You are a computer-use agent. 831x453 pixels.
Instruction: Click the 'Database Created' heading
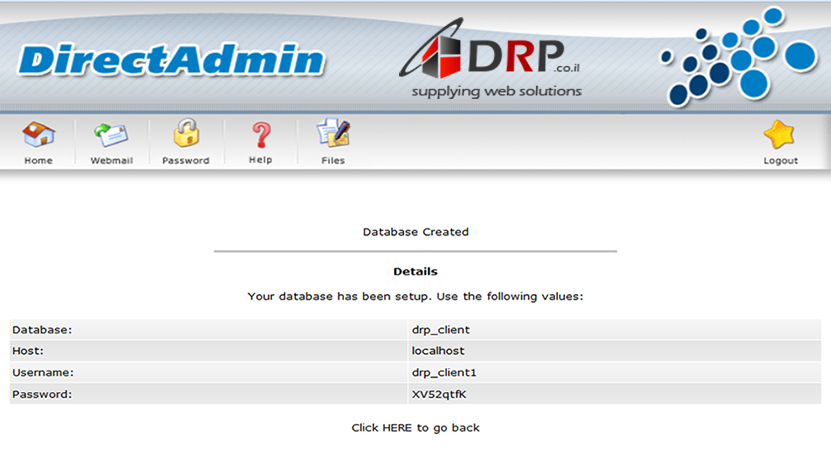point(415,232)
